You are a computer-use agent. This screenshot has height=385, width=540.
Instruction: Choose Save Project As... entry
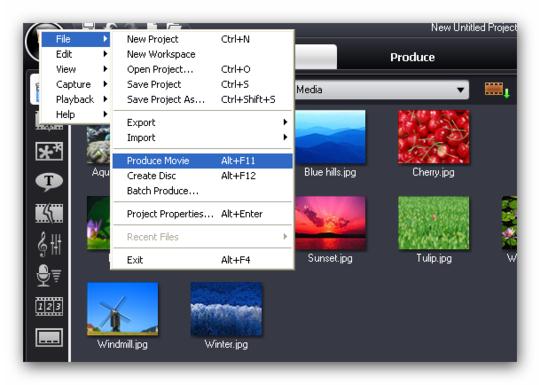pyautogui.click(x=202, y=100)
